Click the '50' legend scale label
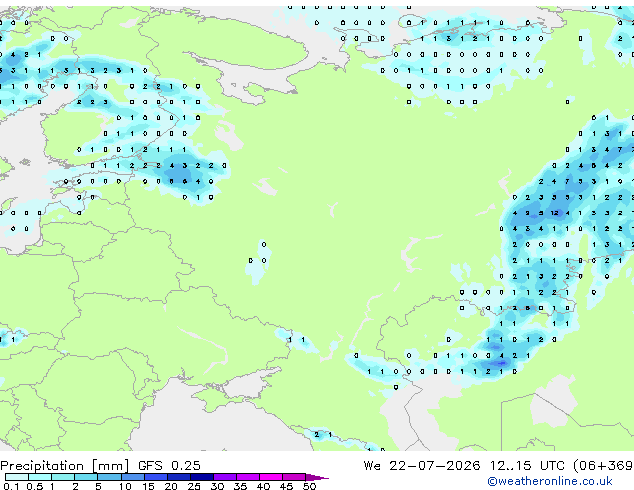634x490 pixels. tap(309, 486)
